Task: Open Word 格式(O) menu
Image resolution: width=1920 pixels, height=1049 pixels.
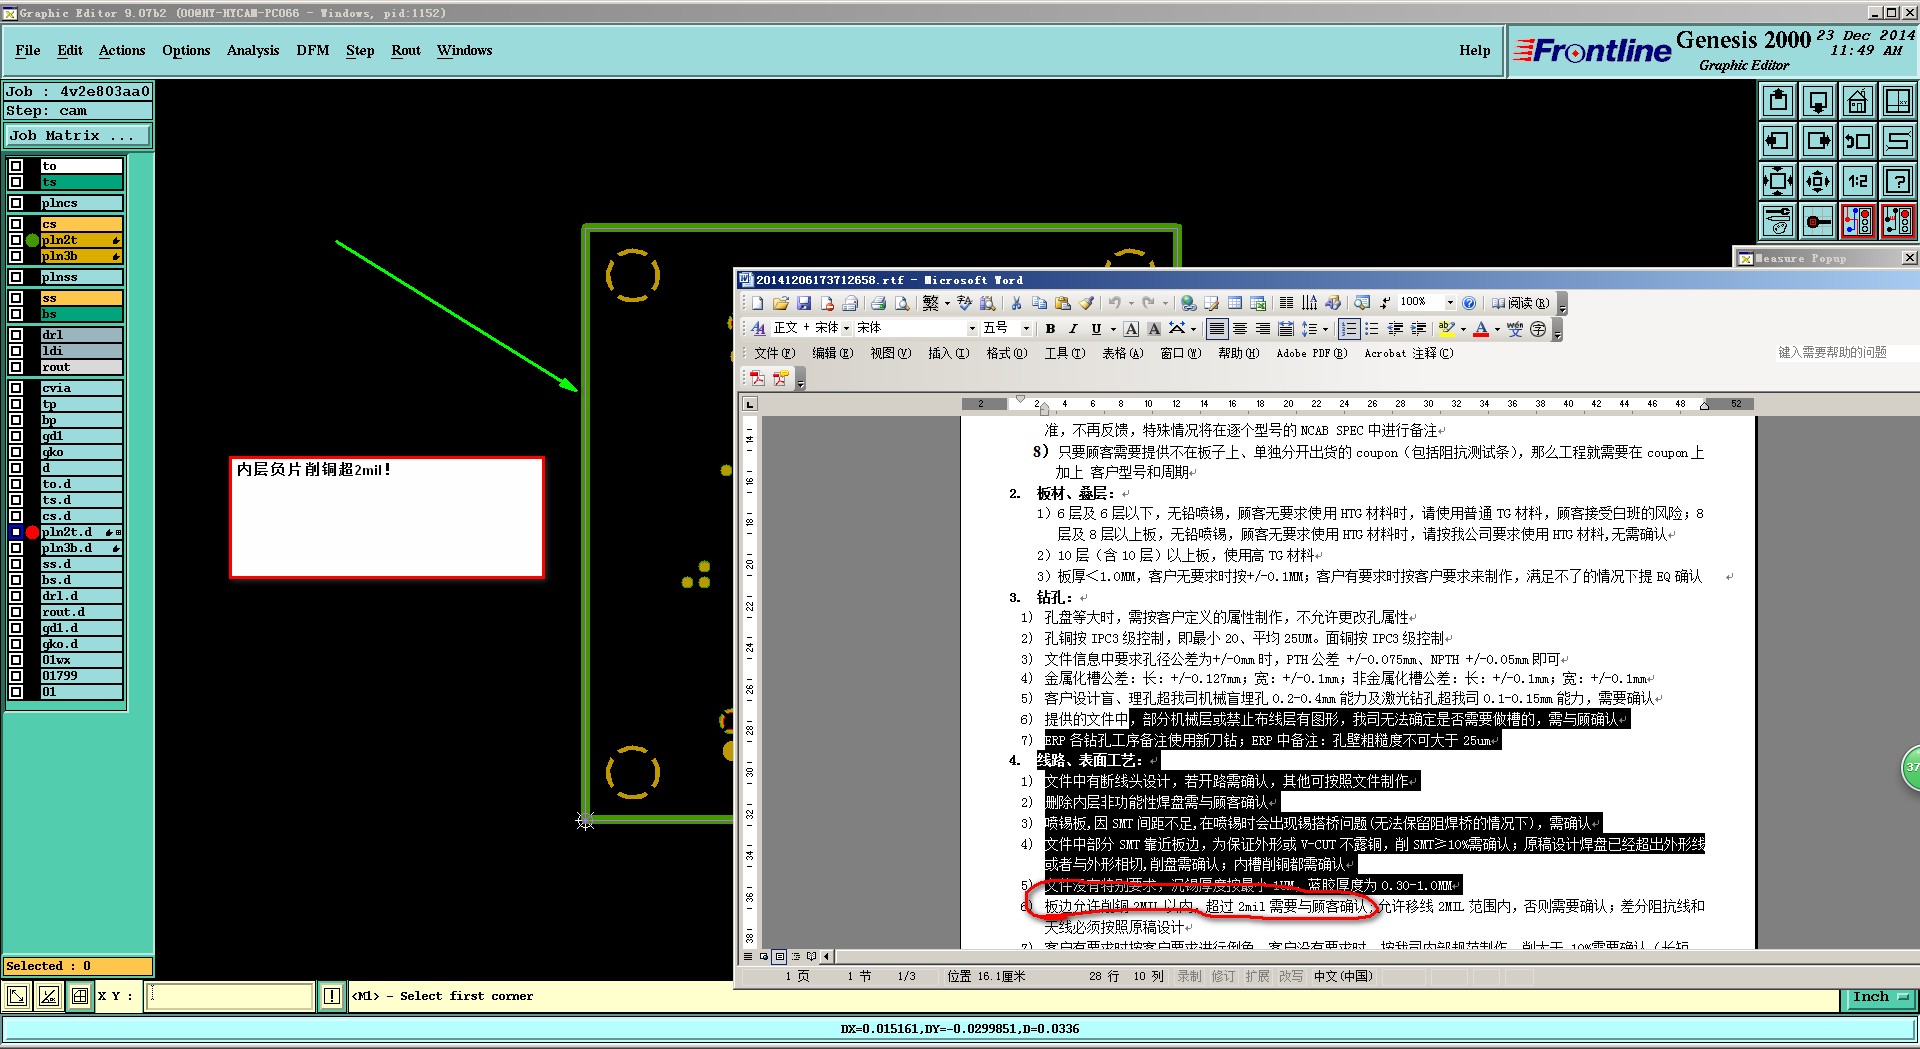Action: tap(1006, 353)
